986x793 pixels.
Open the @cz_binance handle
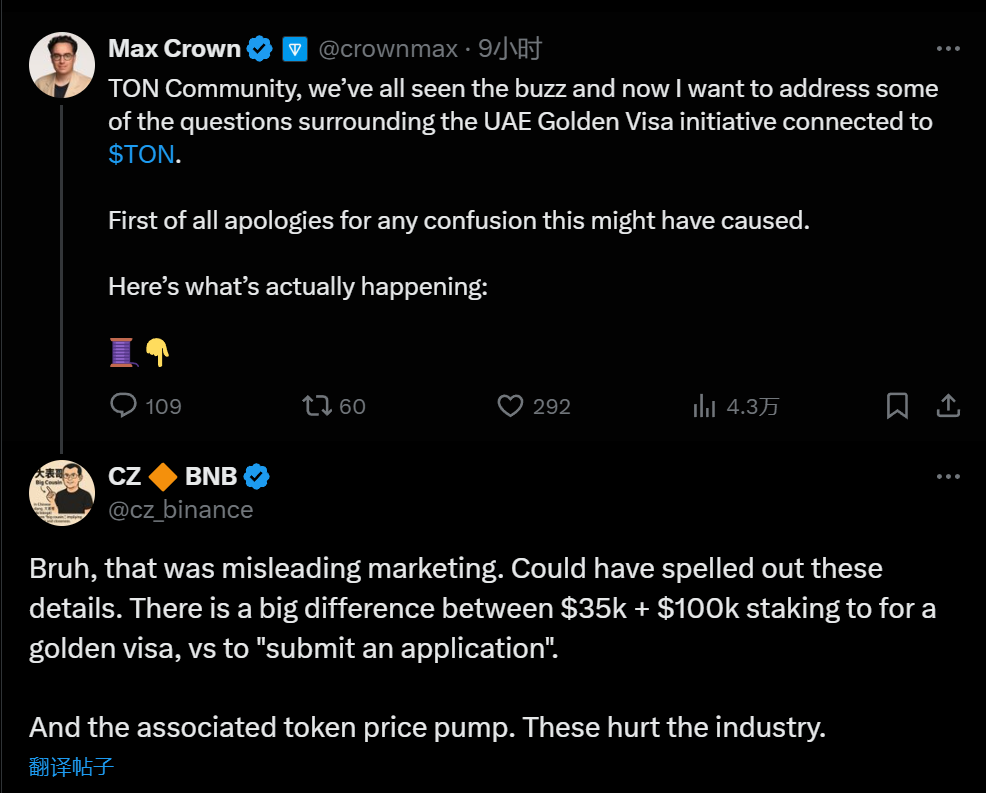tap(180, 509)
